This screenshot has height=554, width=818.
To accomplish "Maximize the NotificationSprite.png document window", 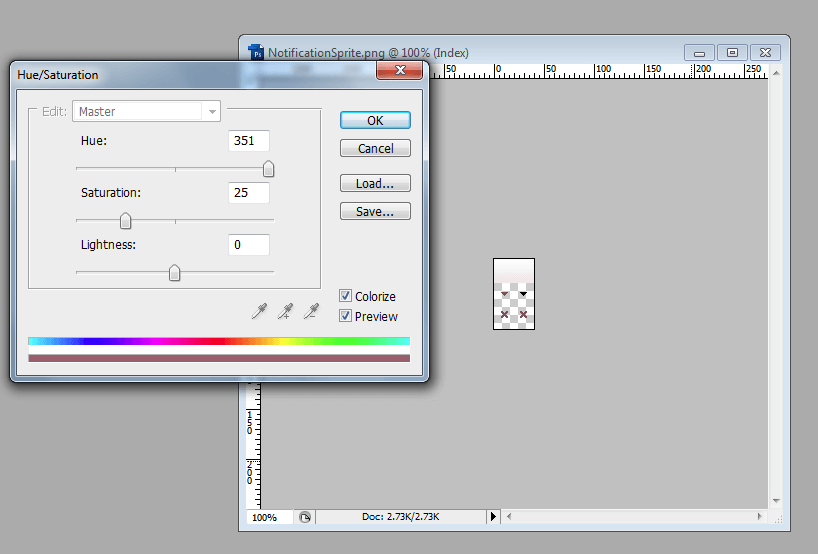I will (732, 53).
